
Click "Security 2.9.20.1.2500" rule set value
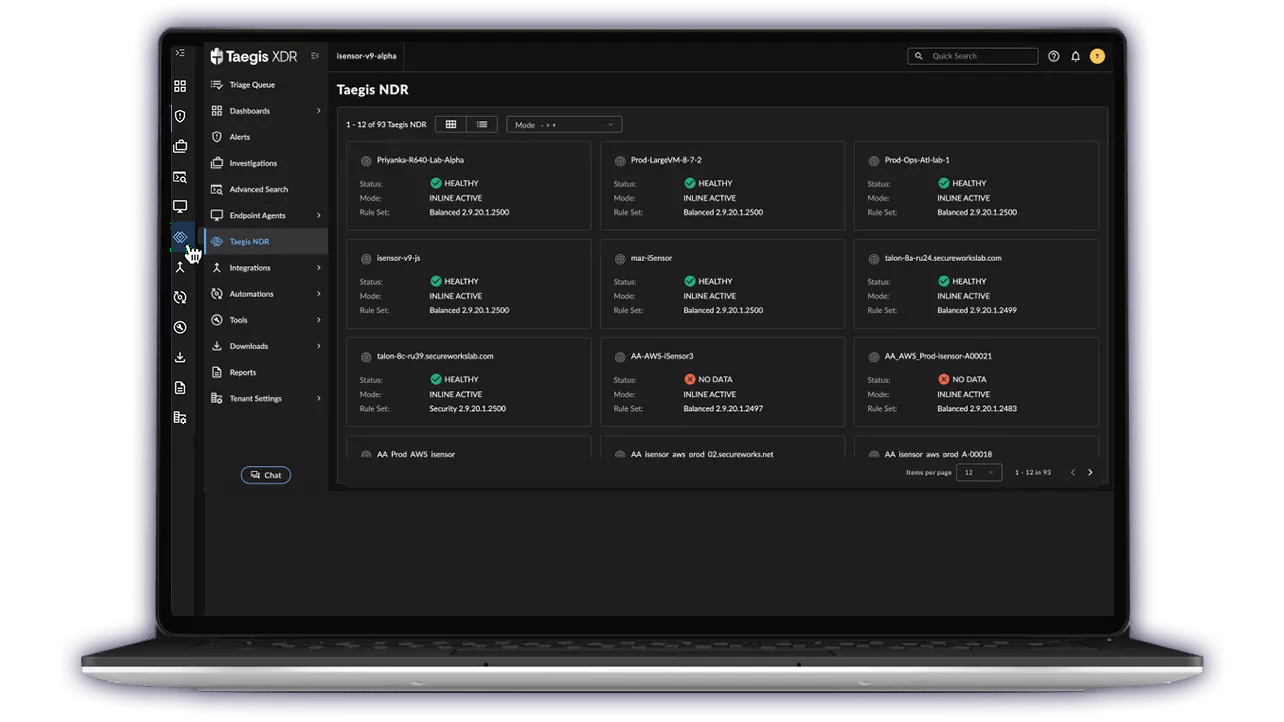click(x=467, y=408)
